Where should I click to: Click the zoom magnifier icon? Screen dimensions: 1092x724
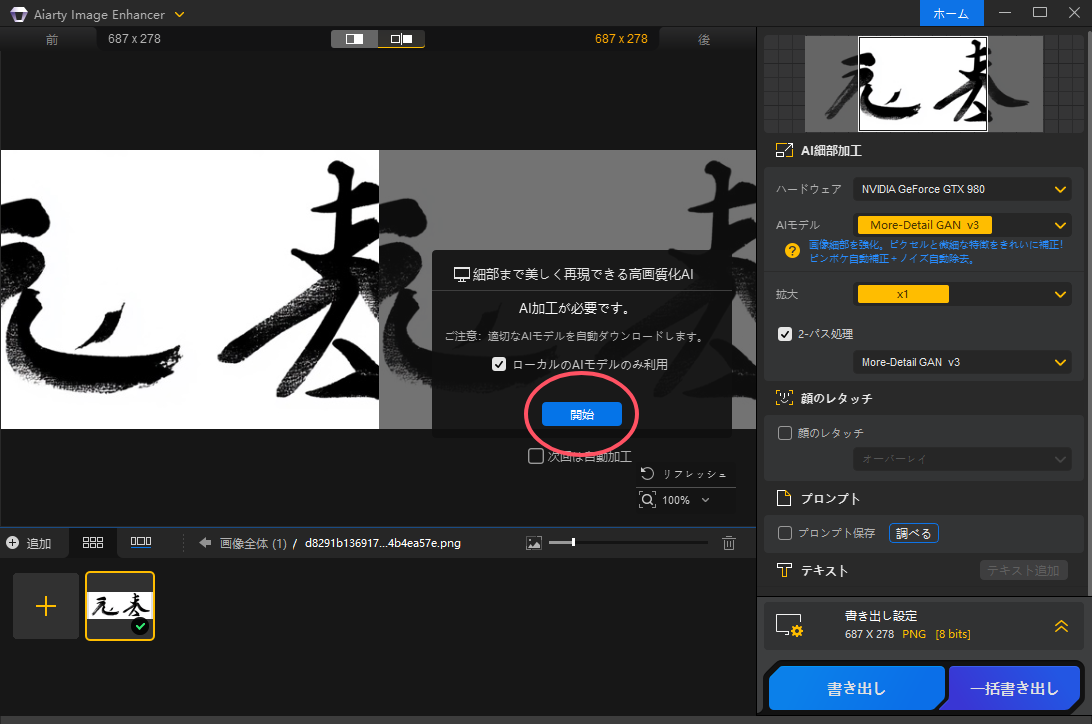click(648, 500)
